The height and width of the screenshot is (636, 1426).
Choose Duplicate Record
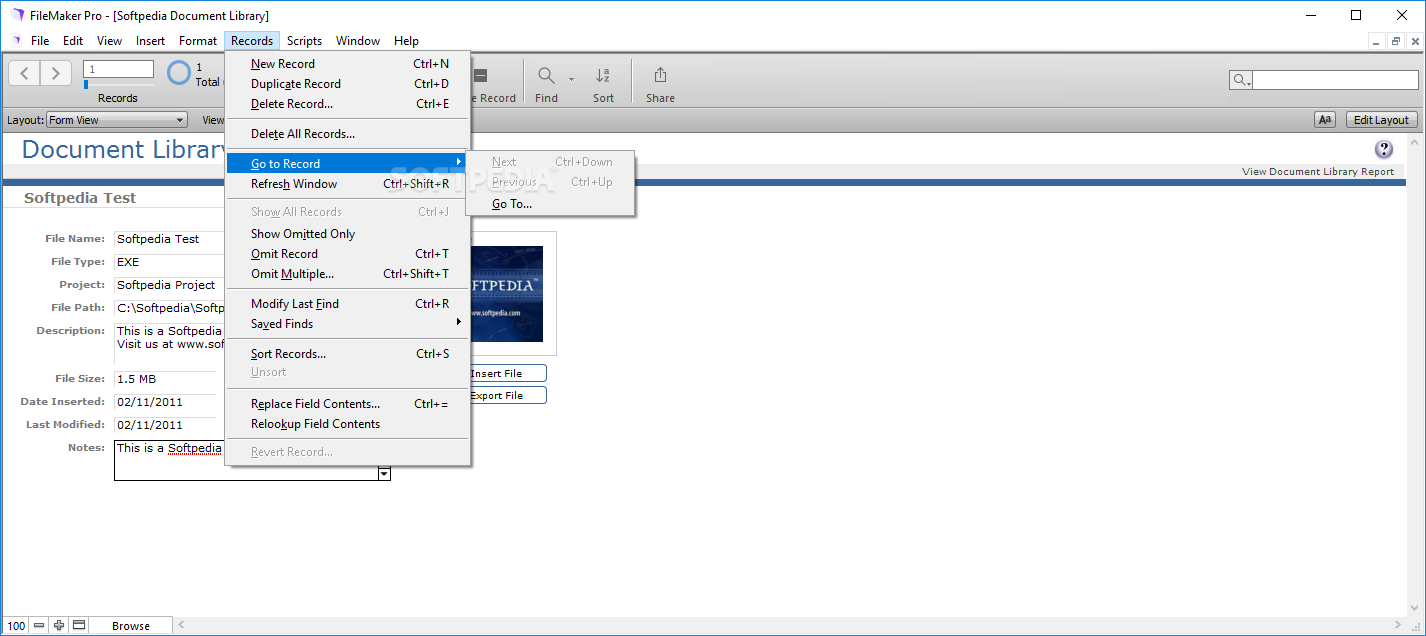(348, 84)
